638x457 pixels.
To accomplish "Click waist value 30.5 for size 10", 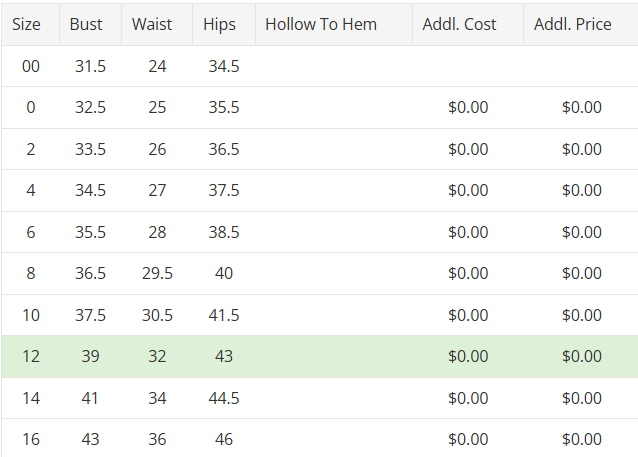I will pos(157,315).
